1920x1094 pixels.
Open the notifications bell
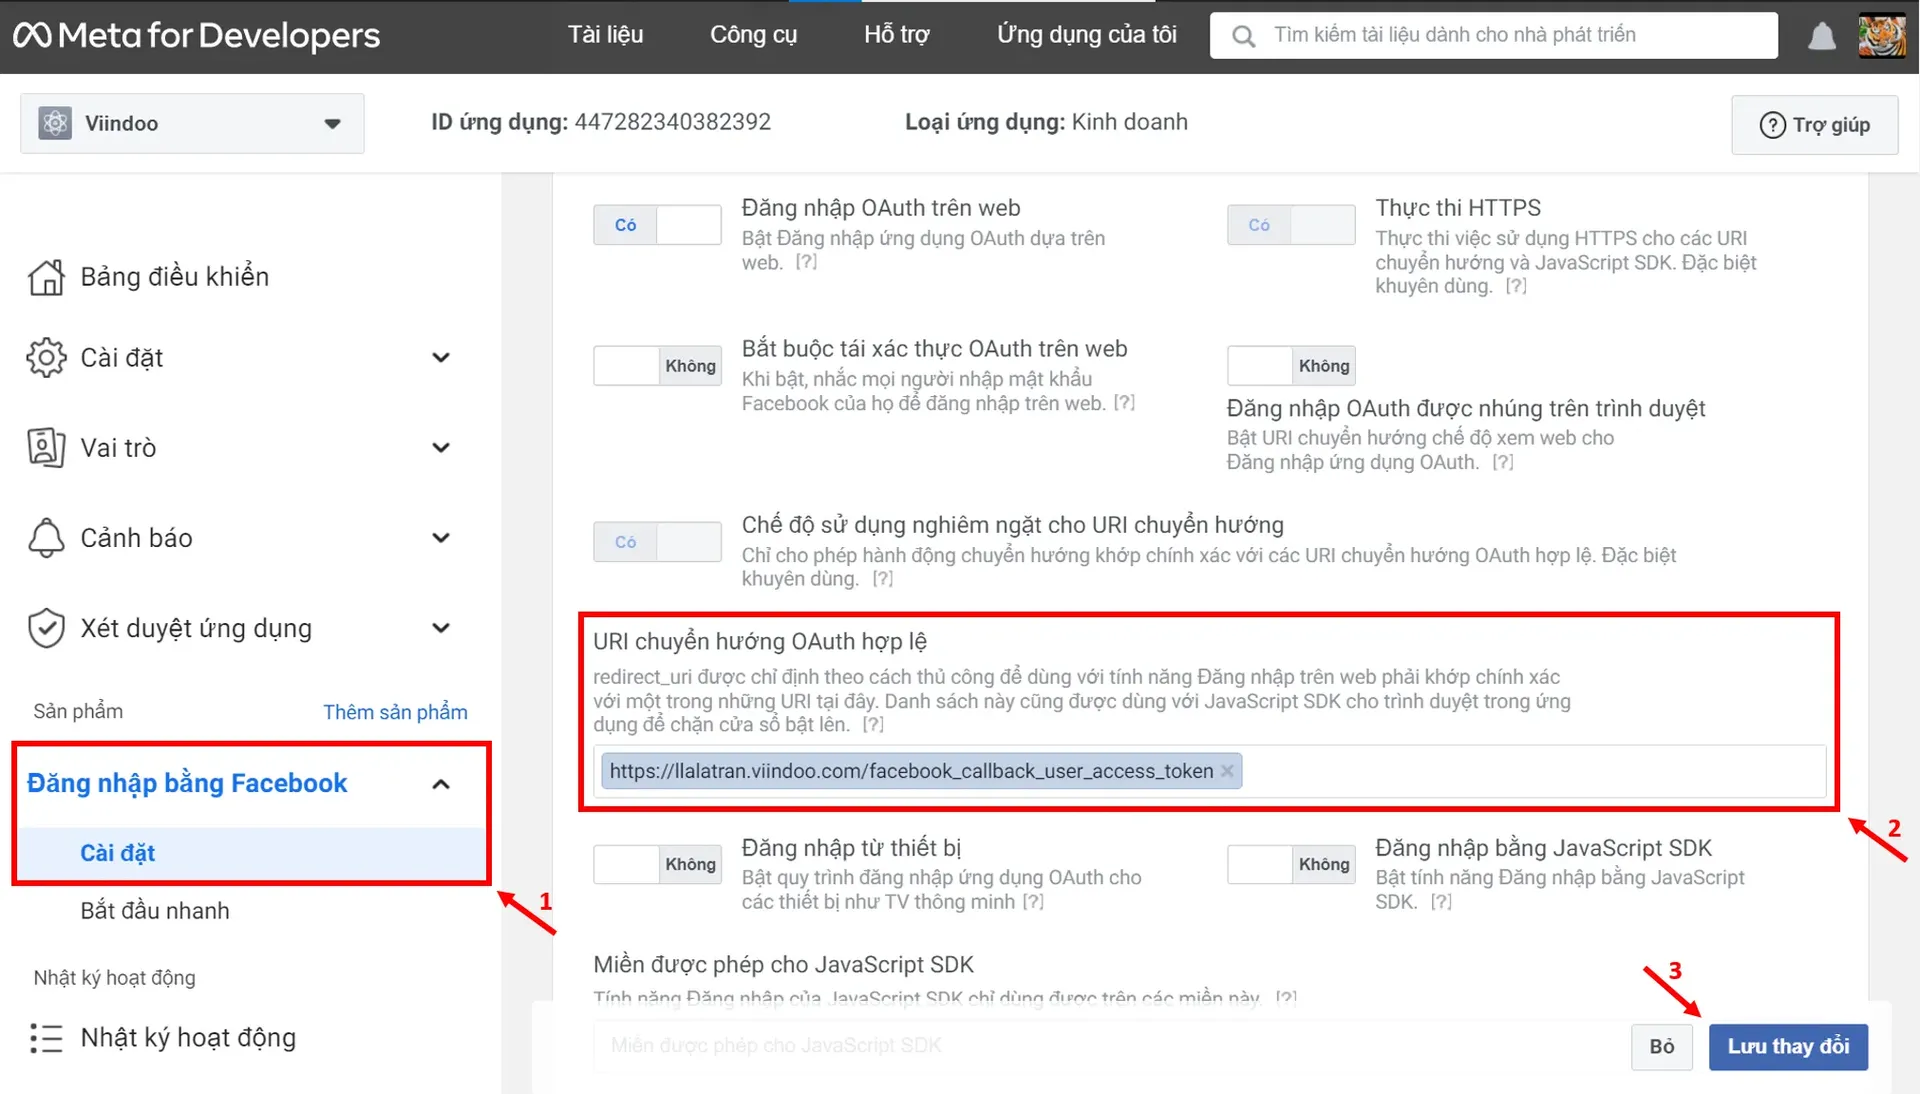point(1821,36)
